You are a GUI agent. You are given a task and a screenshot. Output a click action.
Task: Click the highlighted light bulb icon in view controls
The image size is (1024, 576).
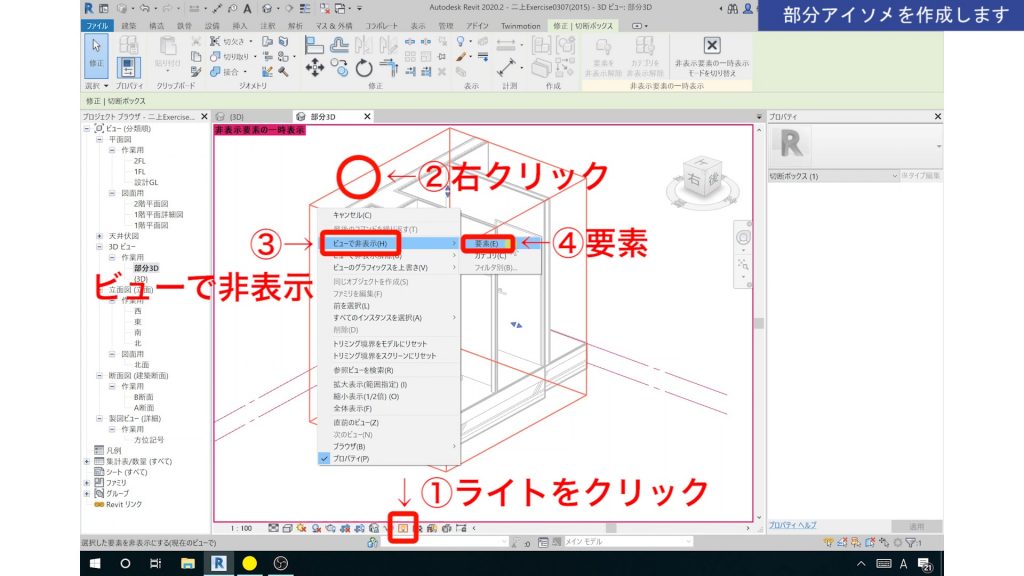(403, 527)
